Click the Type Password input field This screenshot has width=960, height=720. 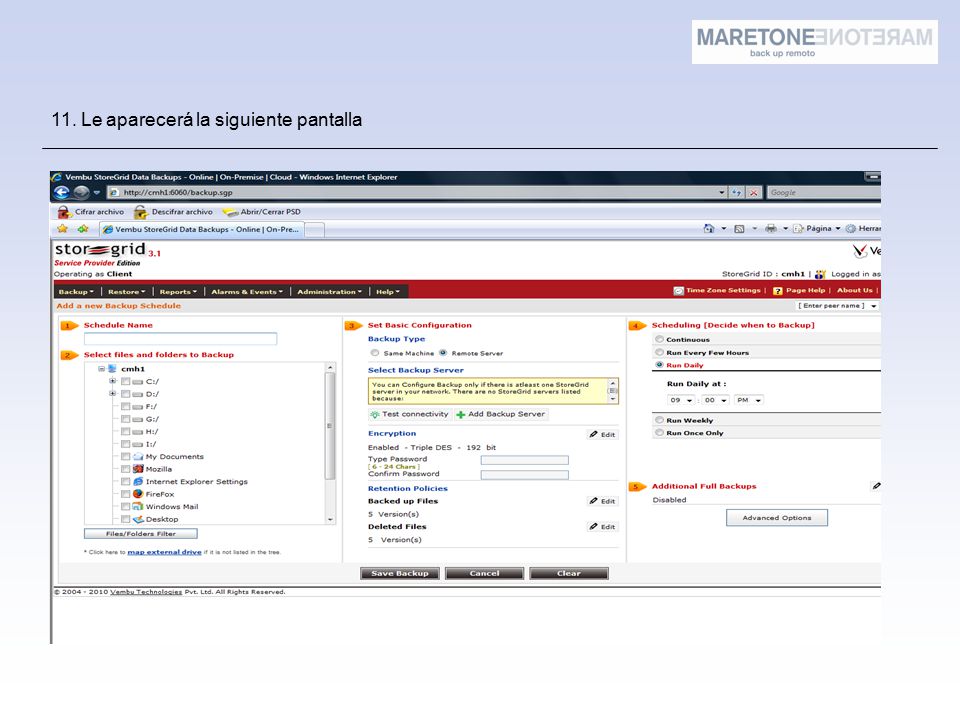pos(525,460)
